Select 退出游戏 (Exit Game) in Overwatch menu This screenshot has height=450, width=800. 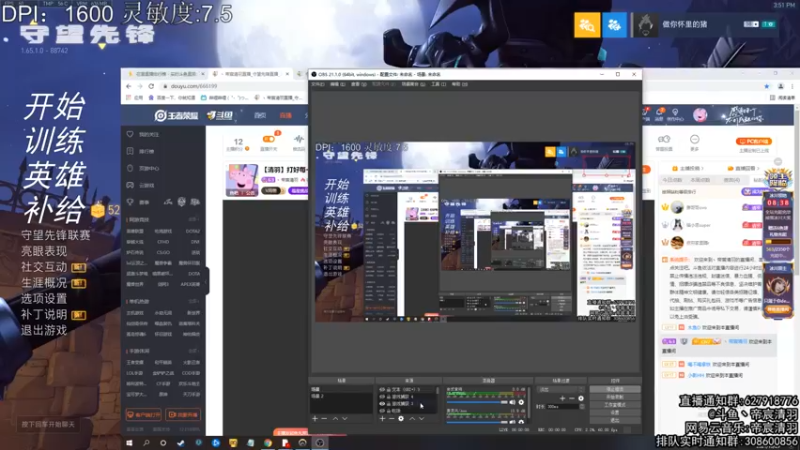coord(44,330)
